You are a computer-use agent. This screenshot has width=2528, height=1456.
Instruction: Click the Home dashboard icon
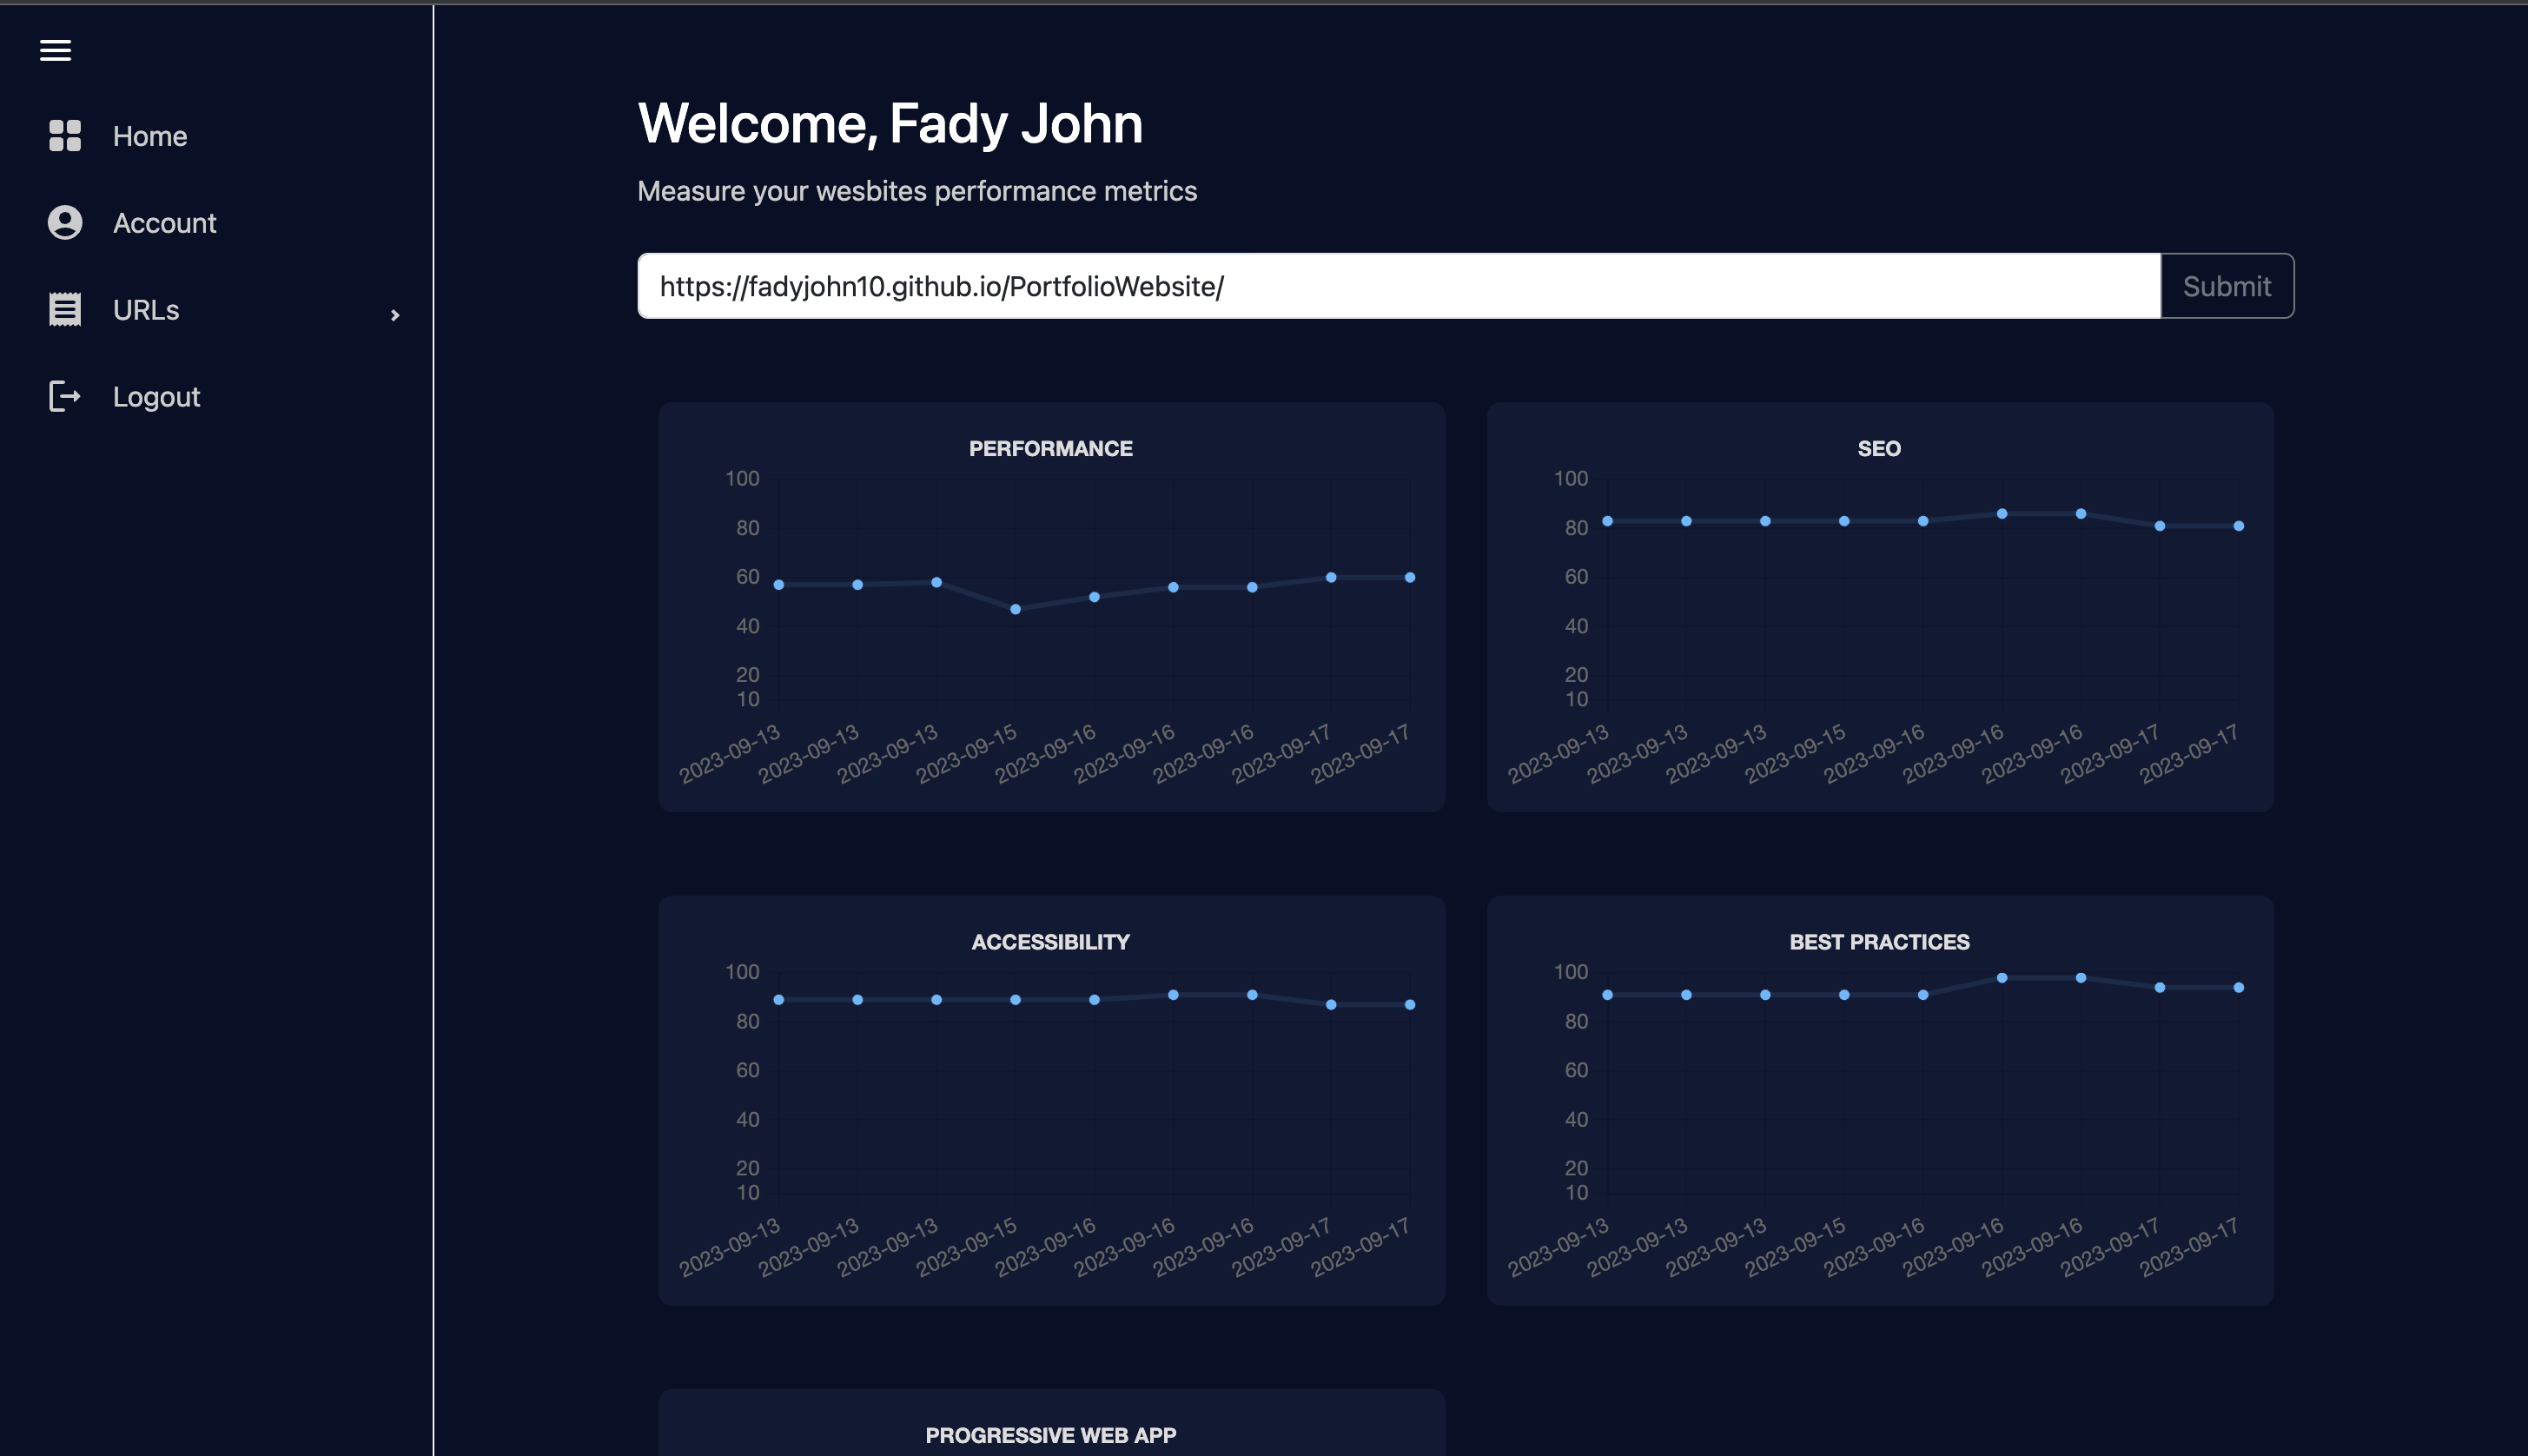[65, 136]
